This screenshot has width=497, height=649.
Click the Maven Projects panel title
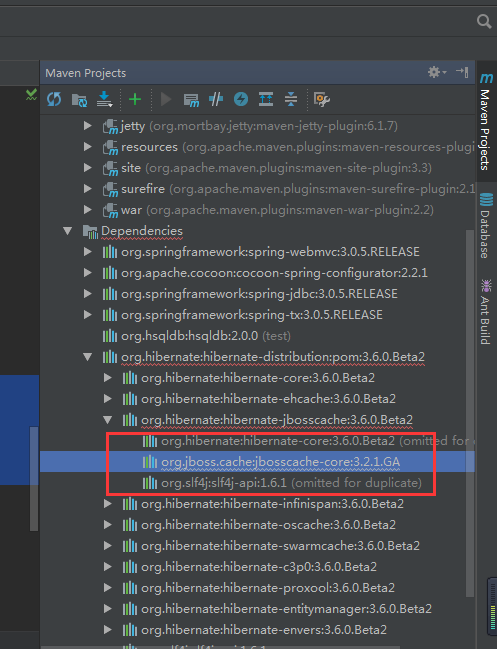[86, 73]
